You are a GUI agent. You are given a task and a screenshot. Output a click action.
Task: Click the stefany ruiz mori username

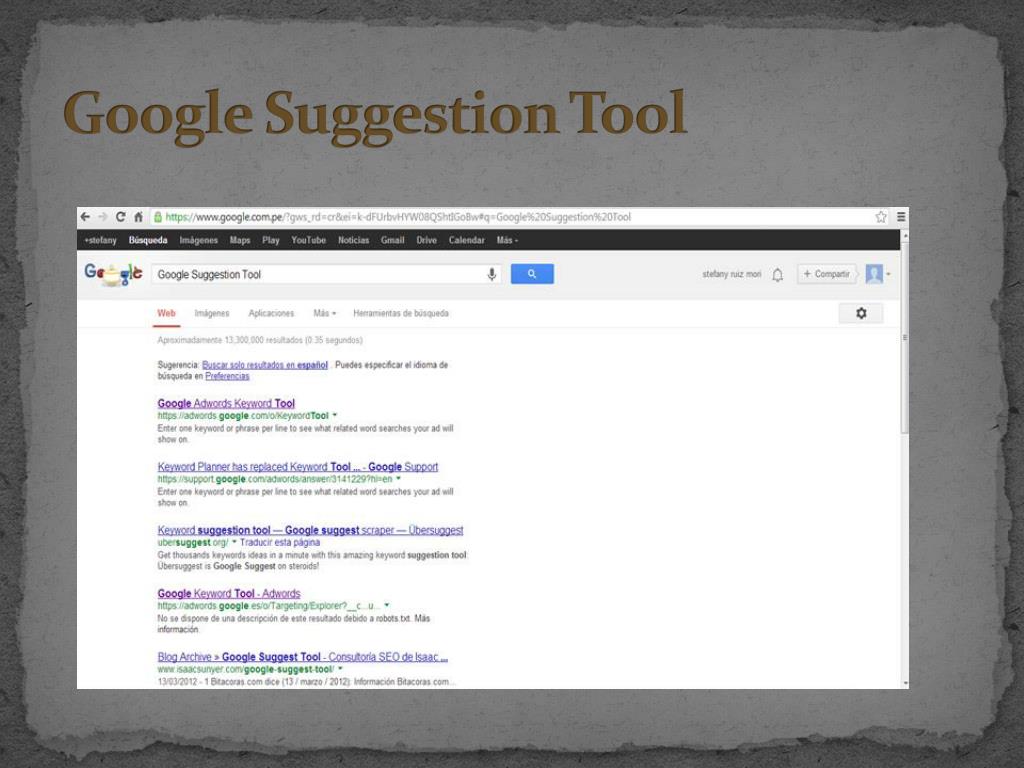731,274
